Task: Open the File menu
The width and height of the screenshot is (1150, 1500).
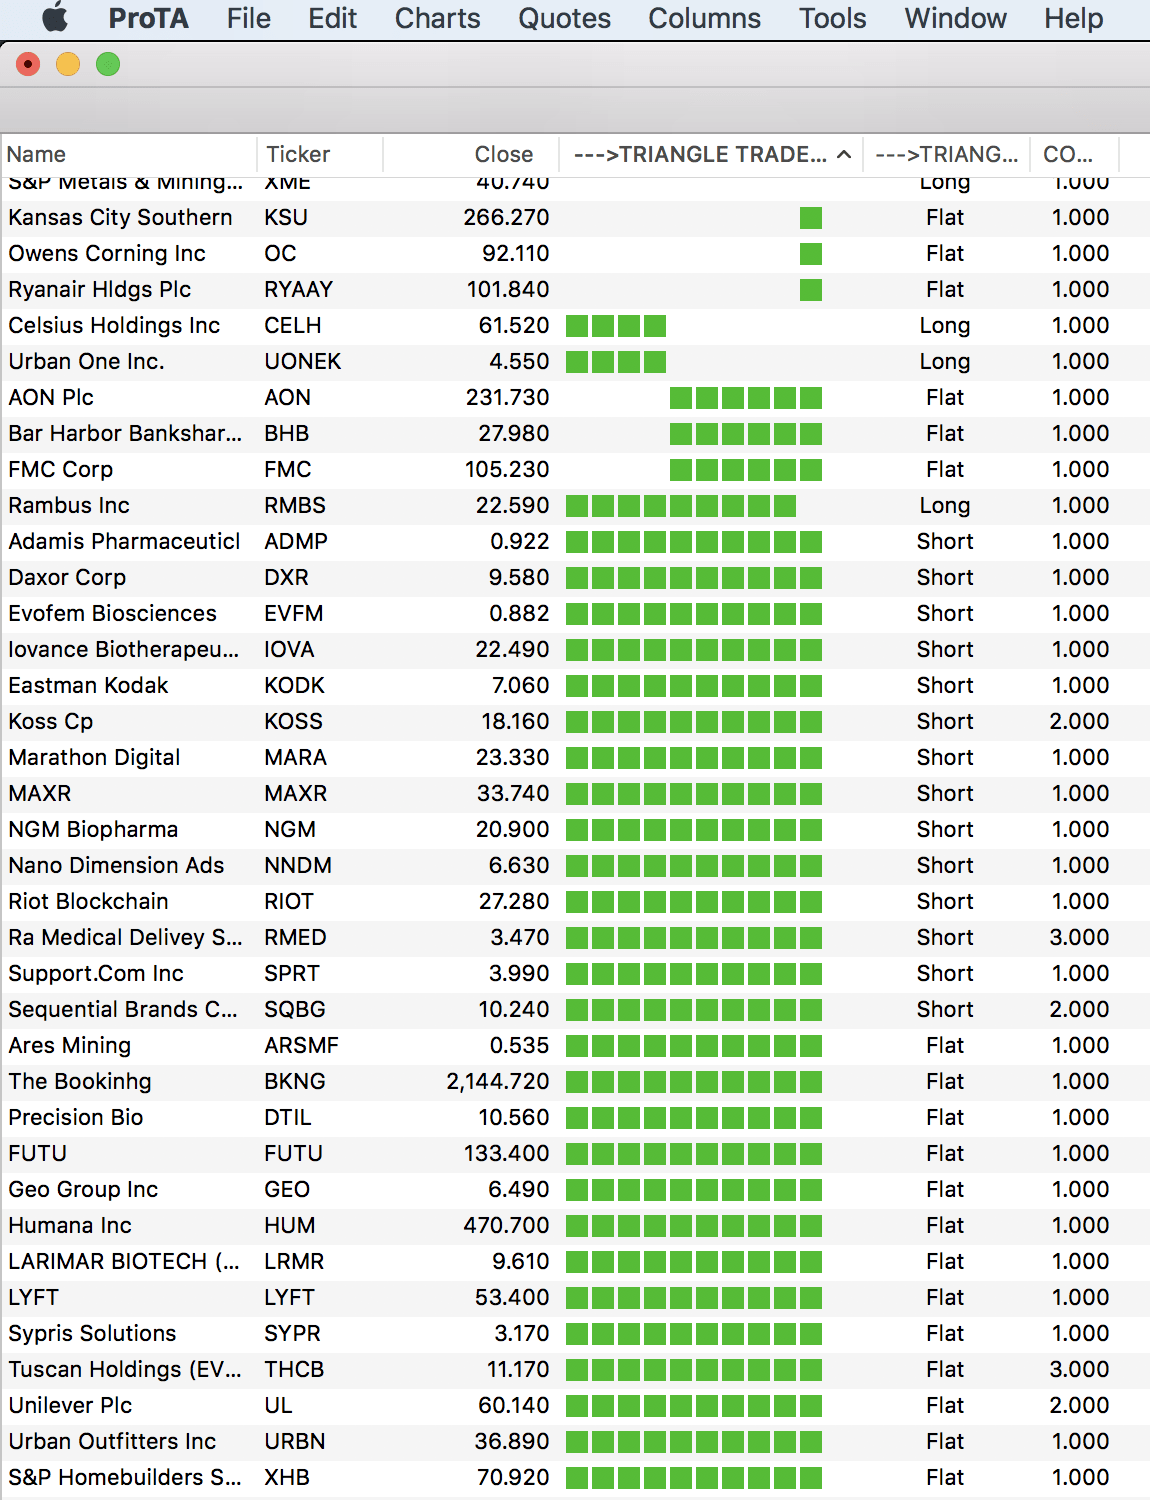Action: [x=248, y=18]
